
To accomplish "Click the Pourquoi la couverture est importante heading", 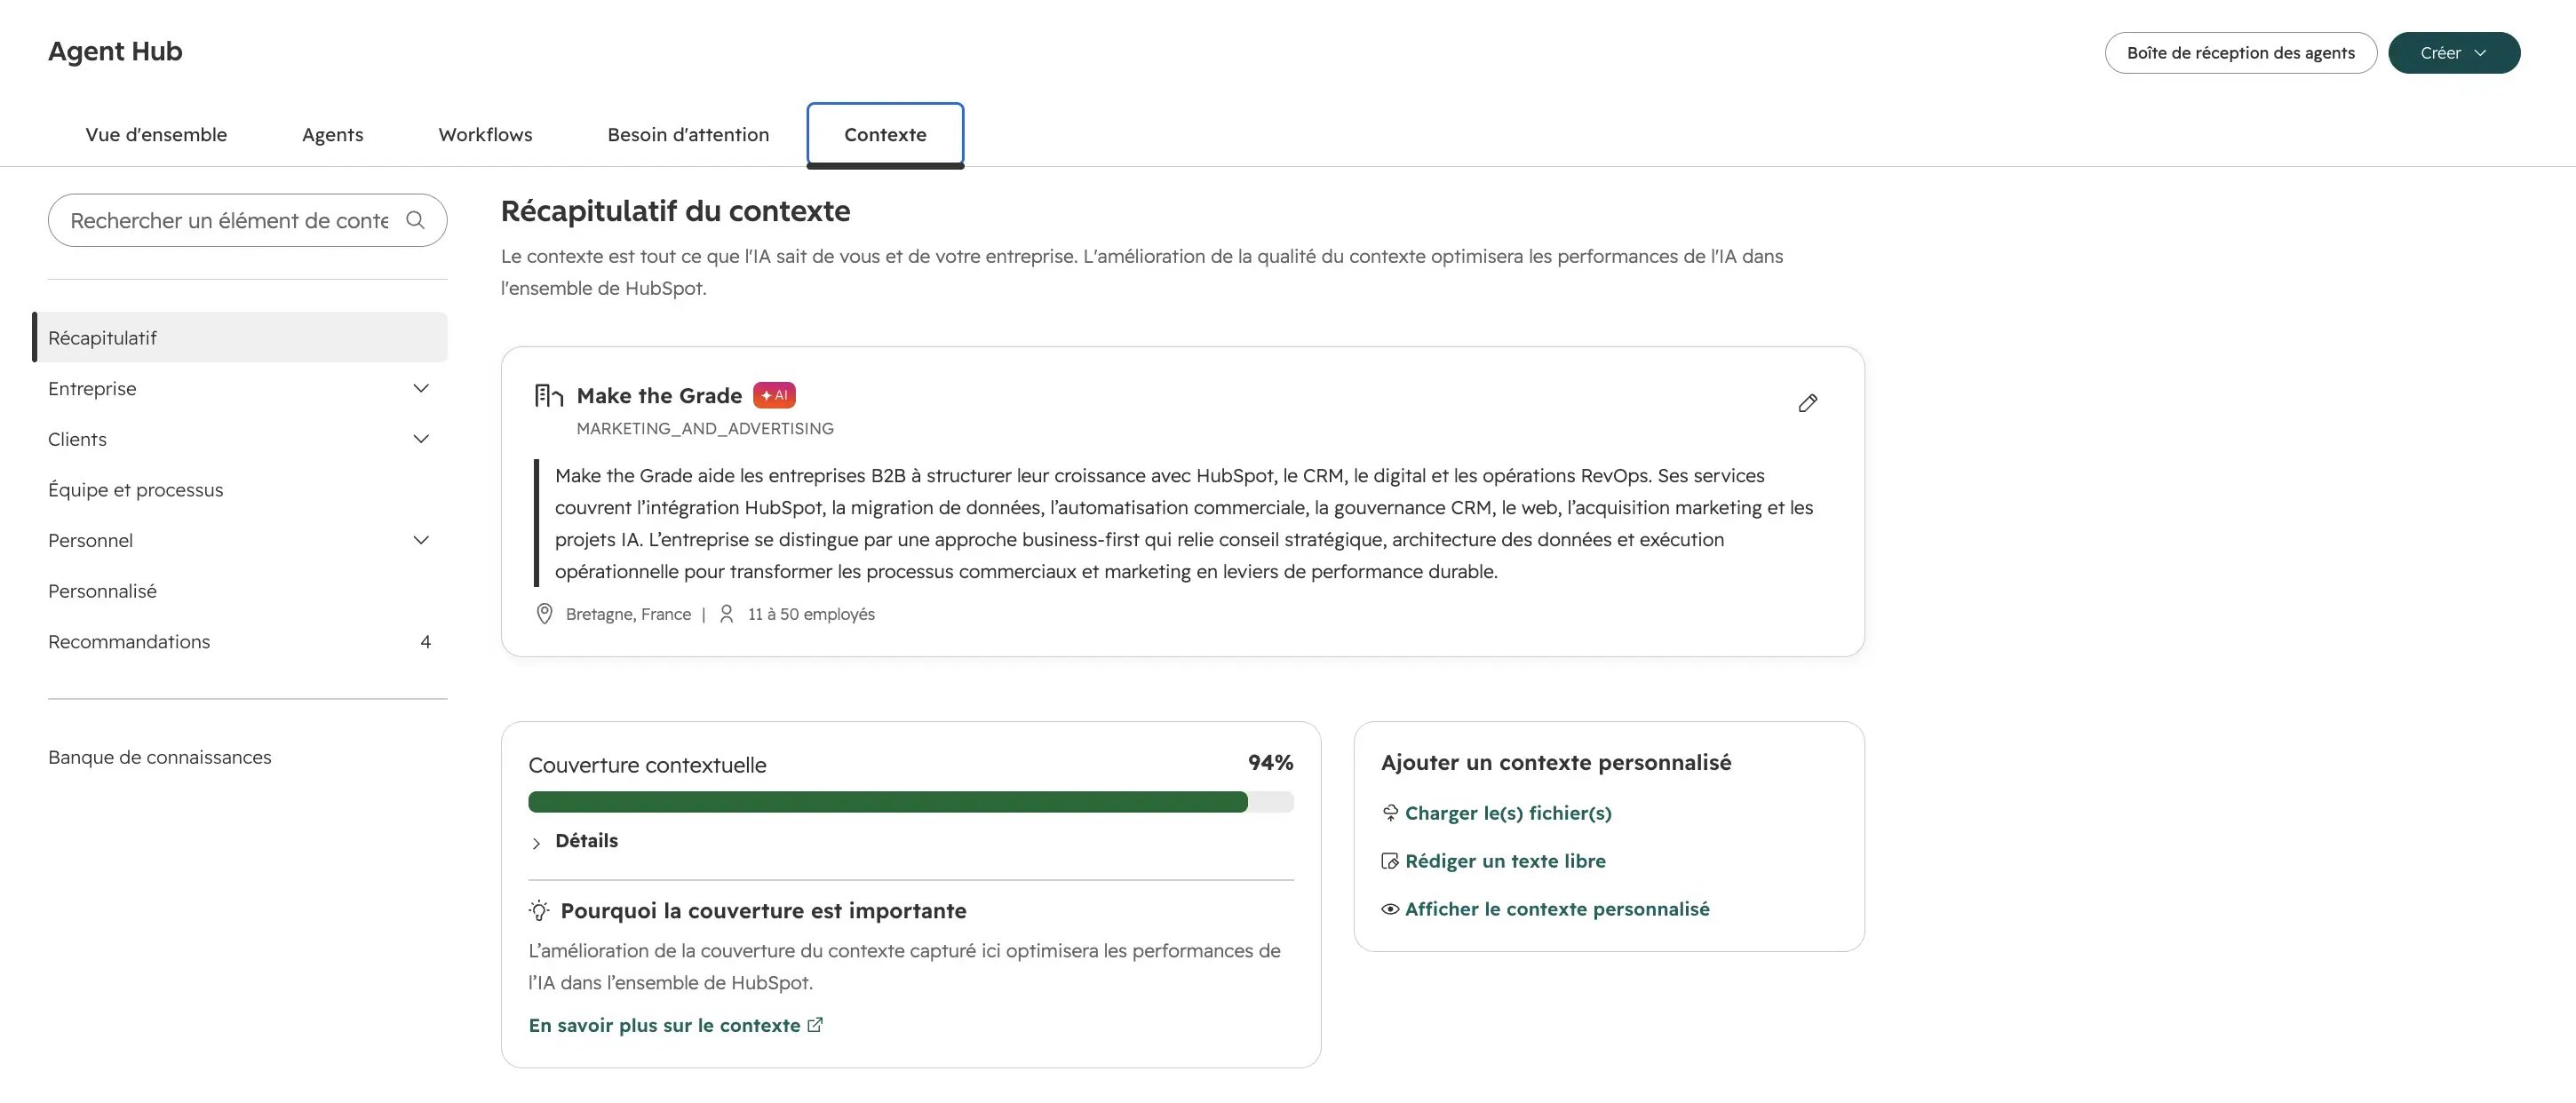I will click(x=763, y=910).
